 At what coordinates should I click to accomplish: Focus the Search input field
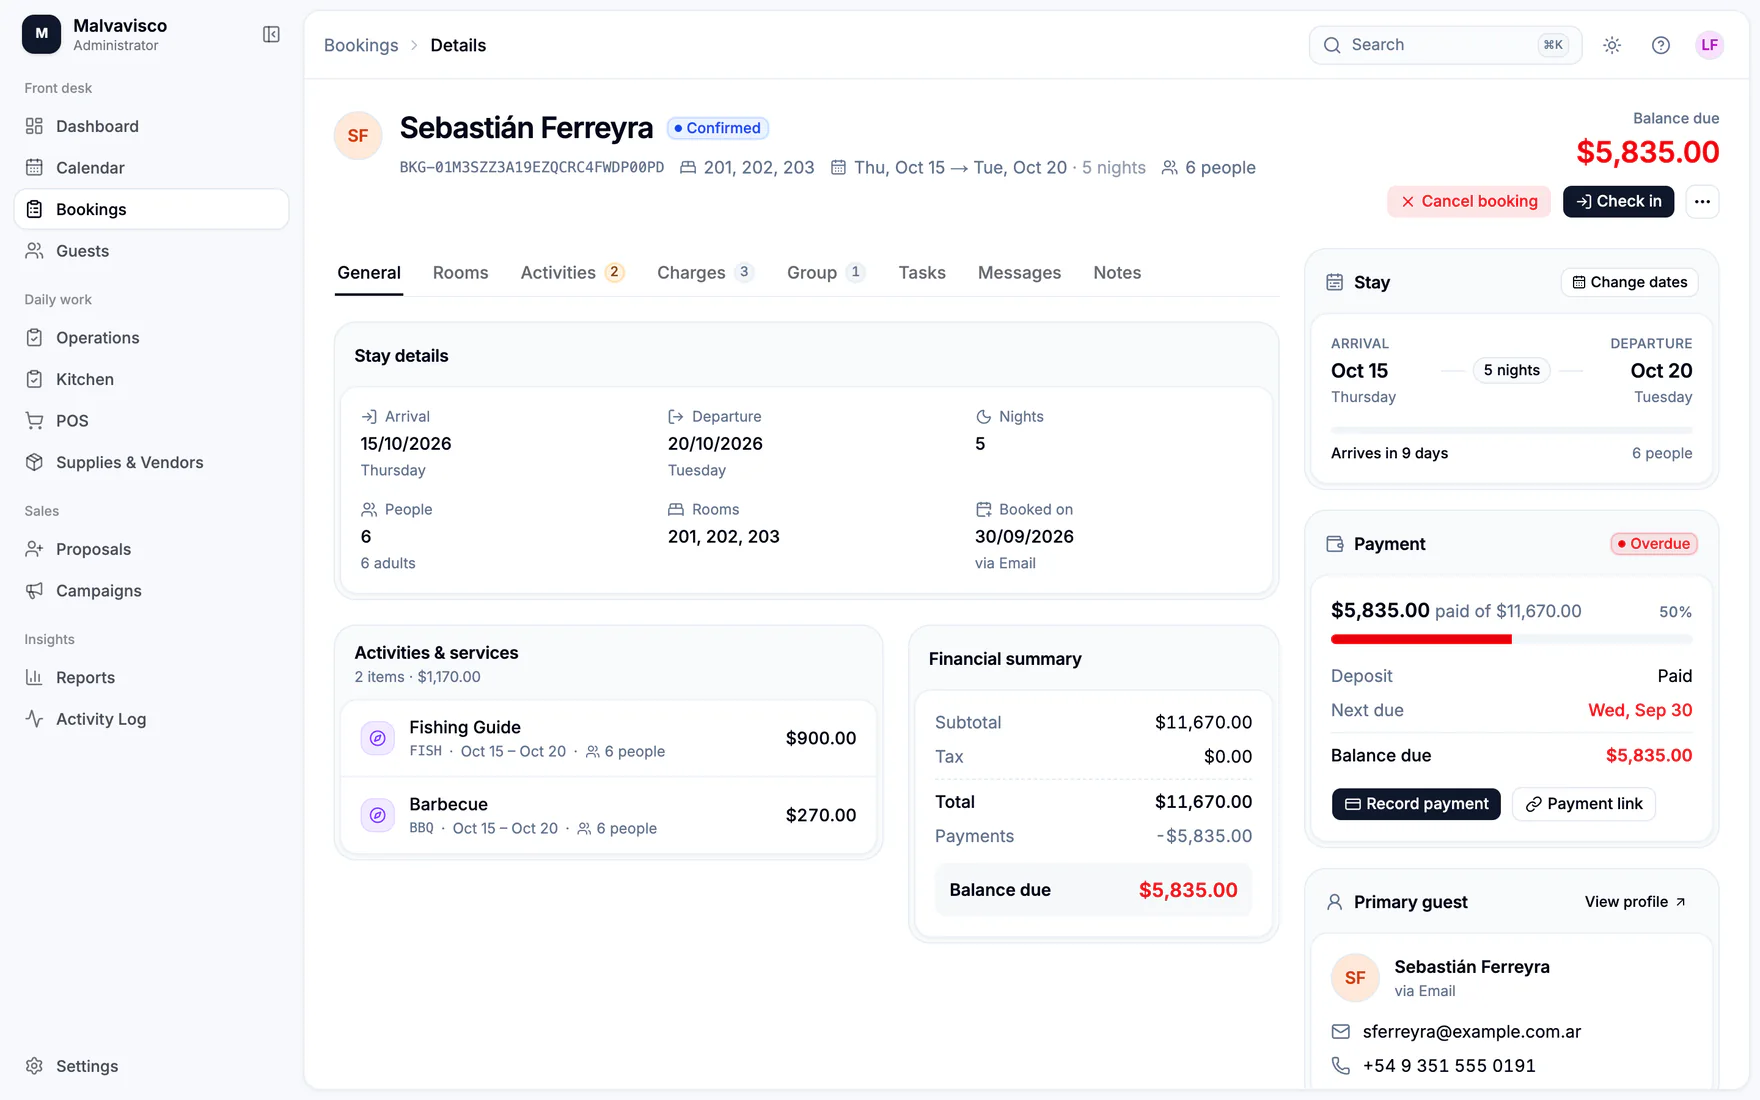(1445, 45)
